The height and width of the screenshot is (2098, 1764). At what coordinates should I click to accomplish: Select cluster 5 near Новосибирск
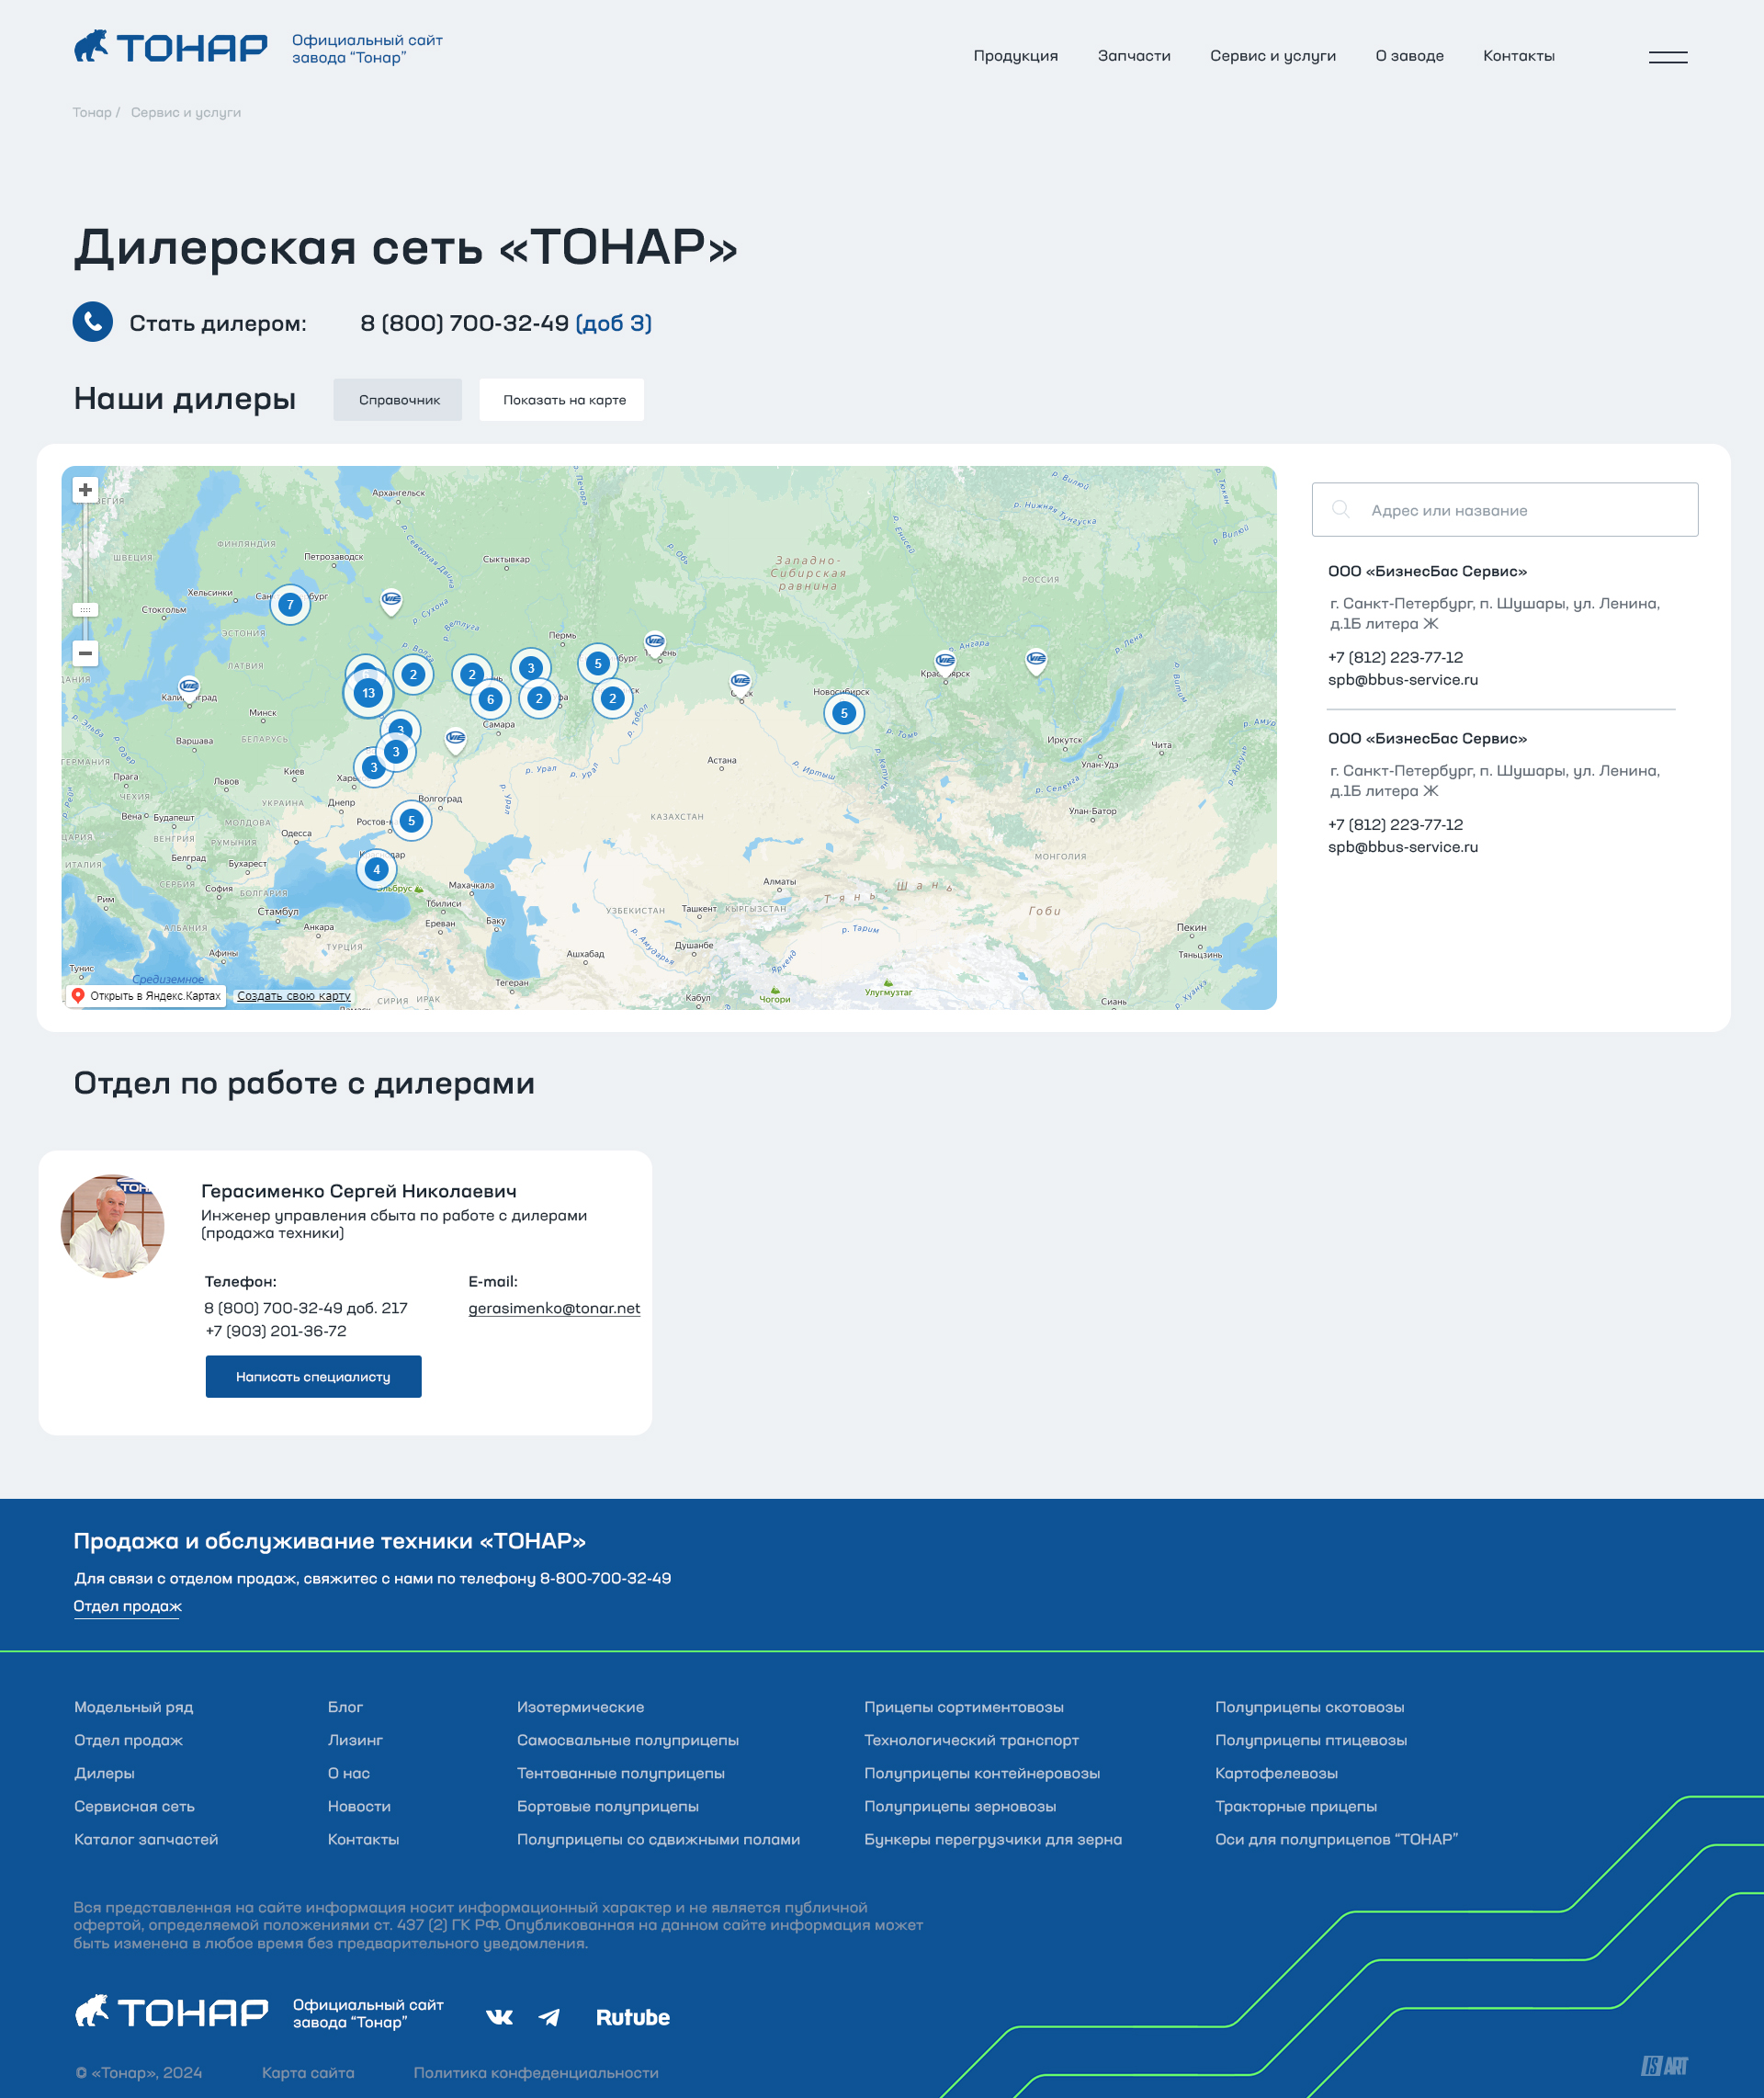tap(844, 713)
